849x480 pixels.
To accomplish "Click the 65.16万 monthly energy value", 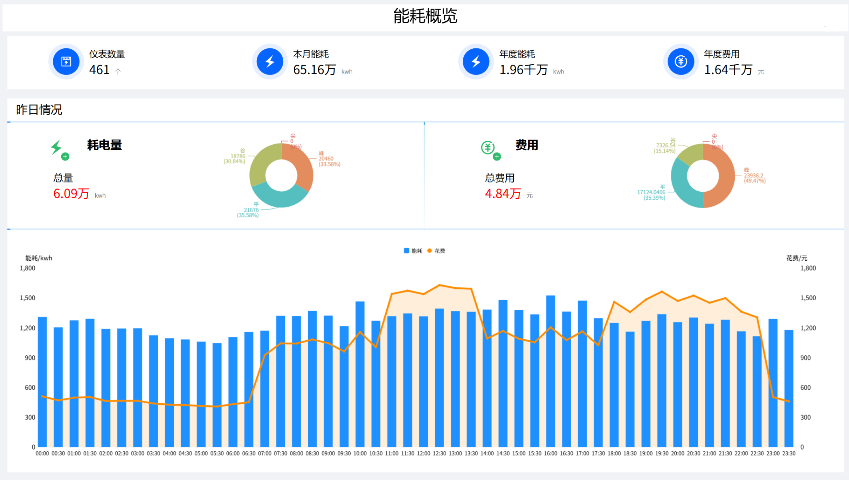I will (315, 70).
